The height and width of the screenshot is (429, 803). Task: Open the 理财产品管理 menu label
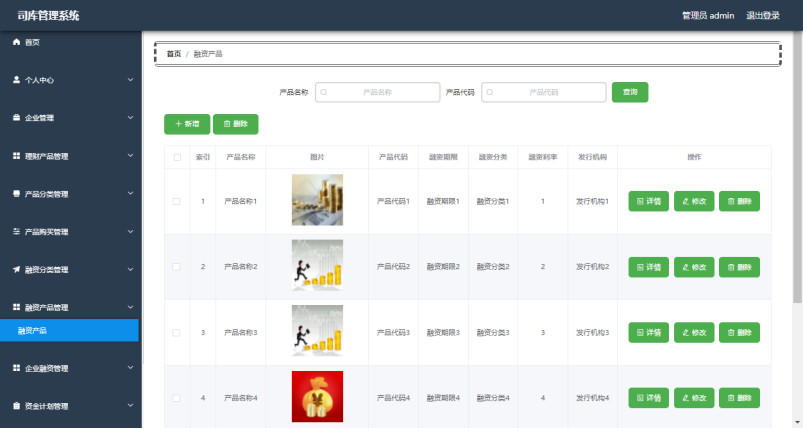(47, 156)
